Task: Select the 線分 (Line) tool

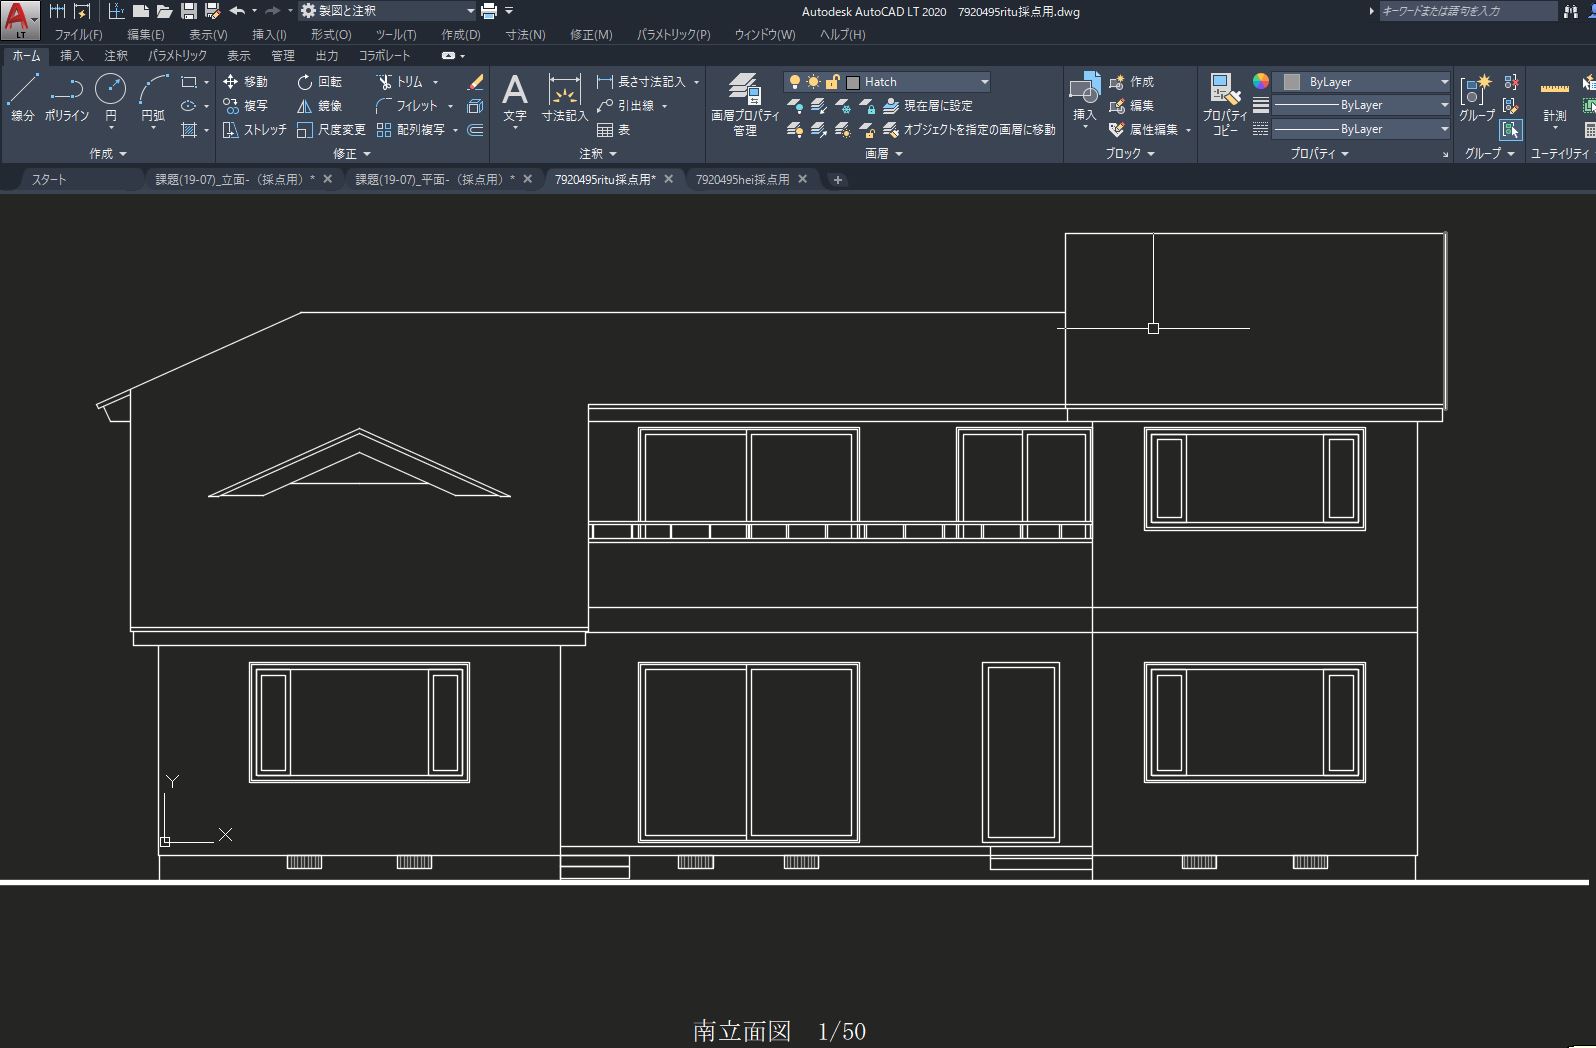Action: [22, 98]
